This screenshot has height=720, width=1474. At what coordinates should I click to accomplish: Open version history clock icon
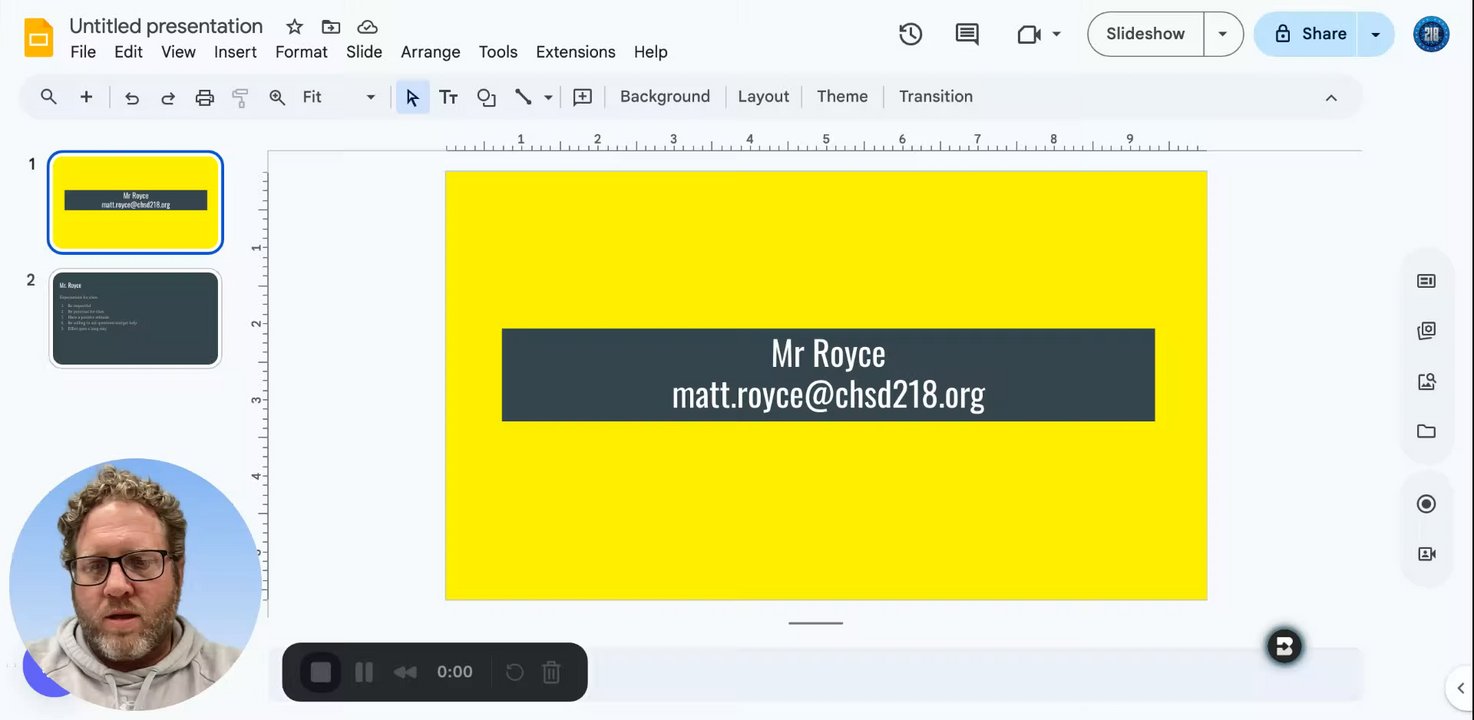pos(910,34)
